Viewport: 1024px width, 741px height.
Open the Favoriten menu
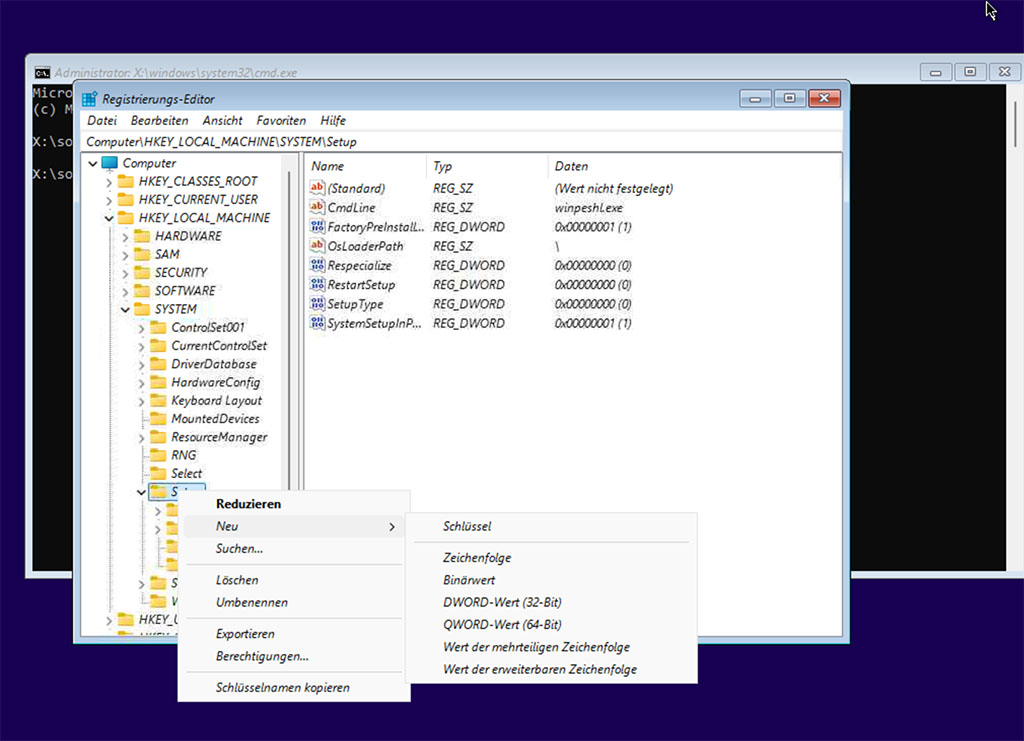[x=281, y=121]
